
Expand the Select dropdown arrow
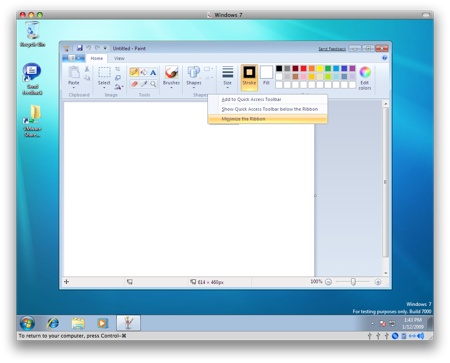[x=104, y=88]
